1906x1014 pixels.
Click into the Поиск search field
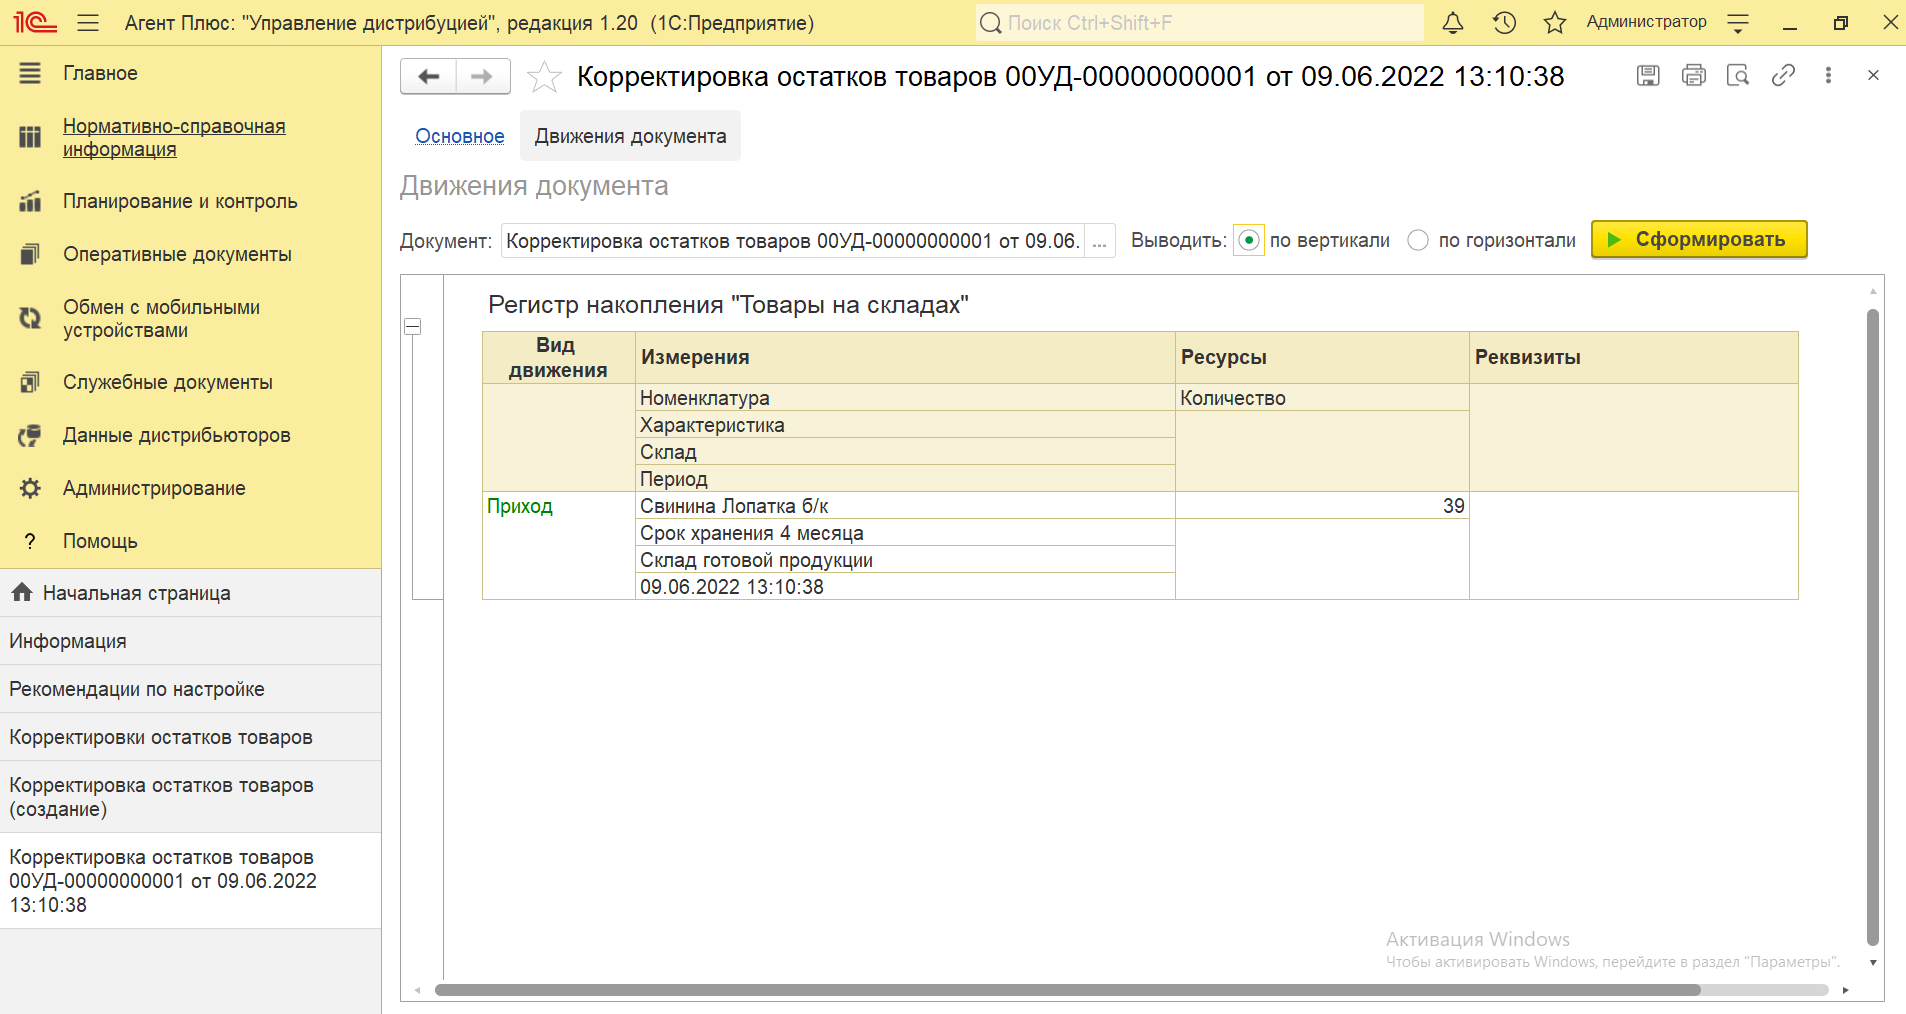[1199, 22]
